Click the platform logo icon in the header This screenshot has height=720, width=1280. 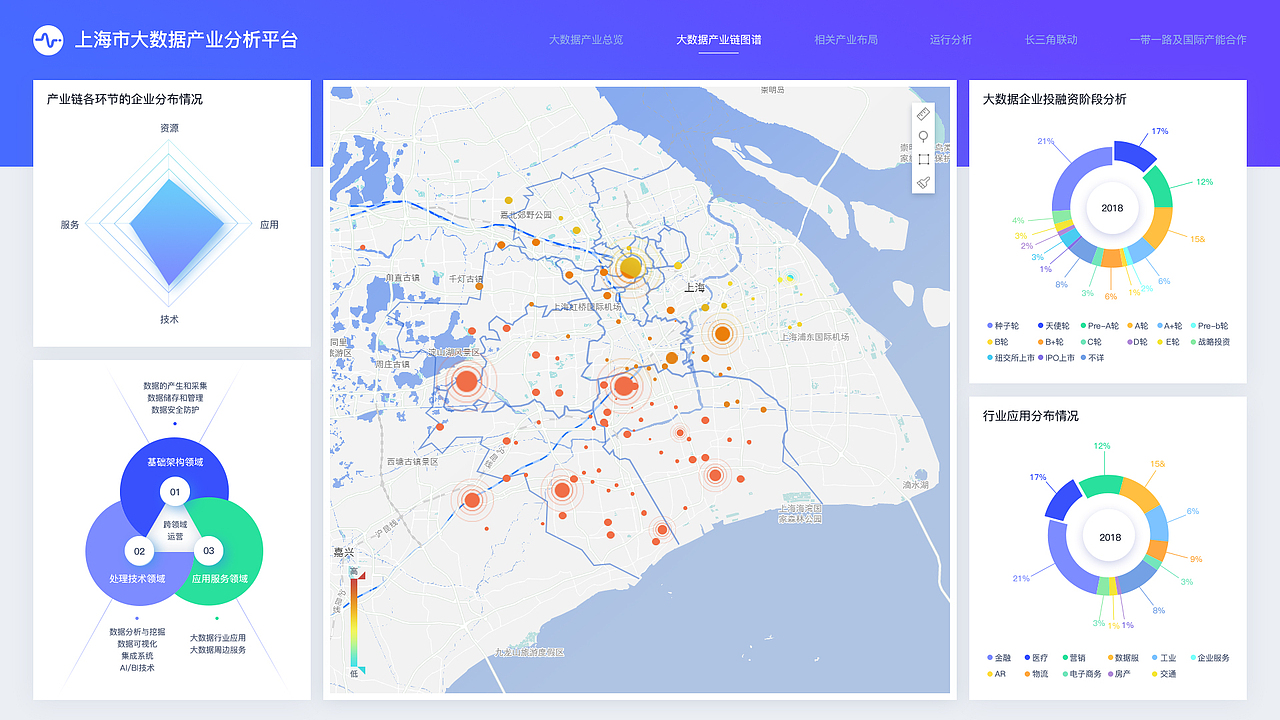tap(48, 40)
